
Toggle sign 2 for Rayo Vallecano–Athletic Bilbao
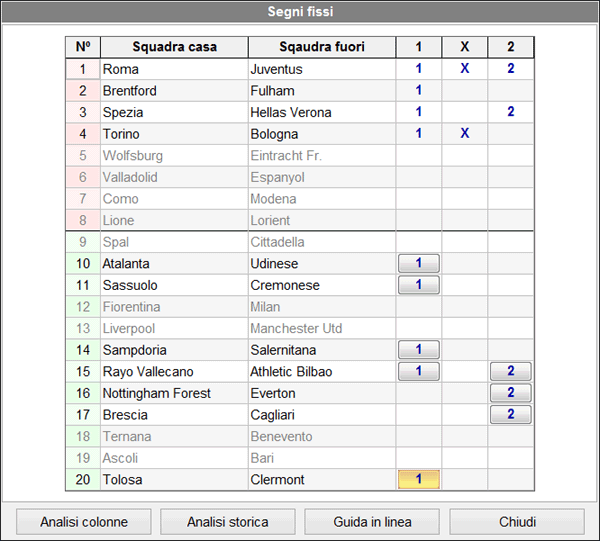(511, 371)
